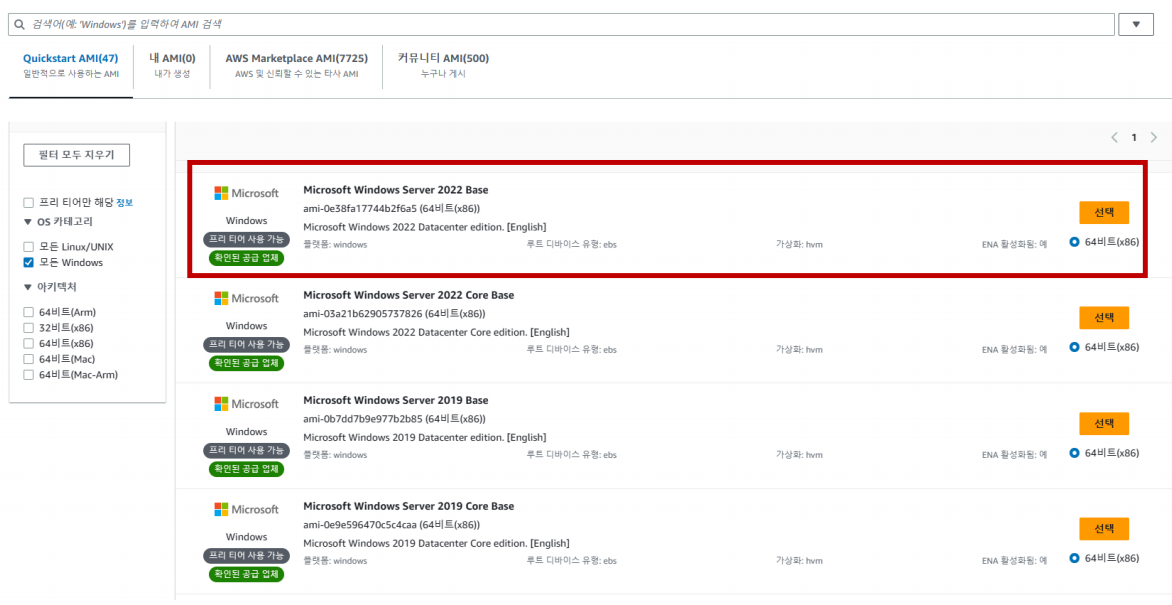The image size is (1172, 605).
Task: Click verified provider badge for Server 2019 Core Base
Action: [x=246, y=574]
